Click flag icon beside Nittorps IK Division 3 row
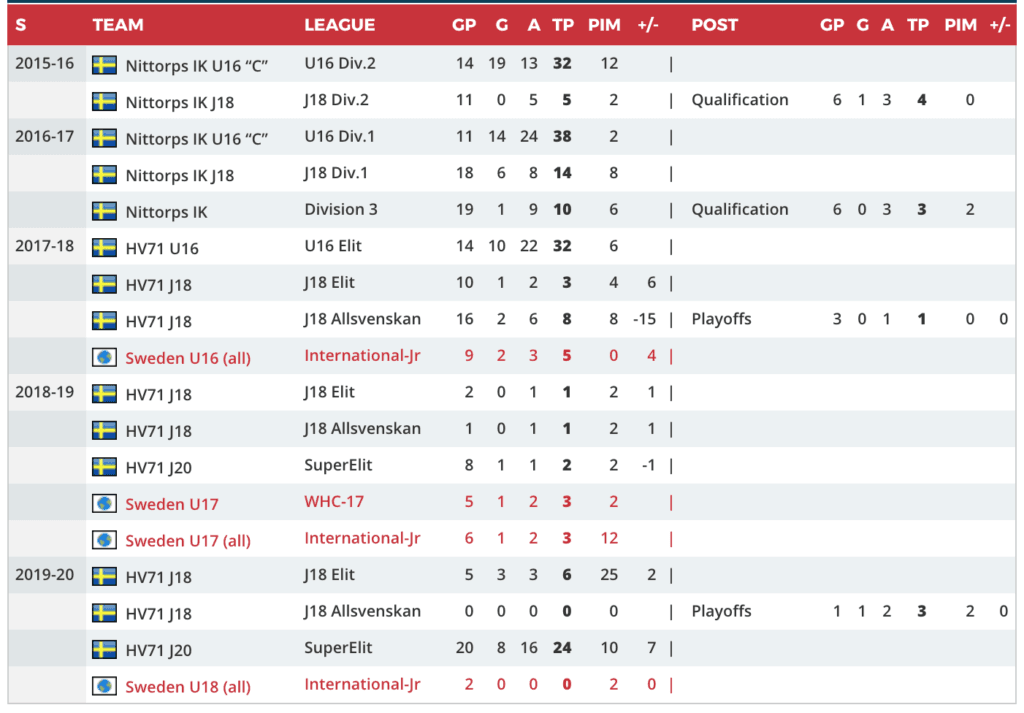Screen dimensions: 1024x713 click(104, 211)
